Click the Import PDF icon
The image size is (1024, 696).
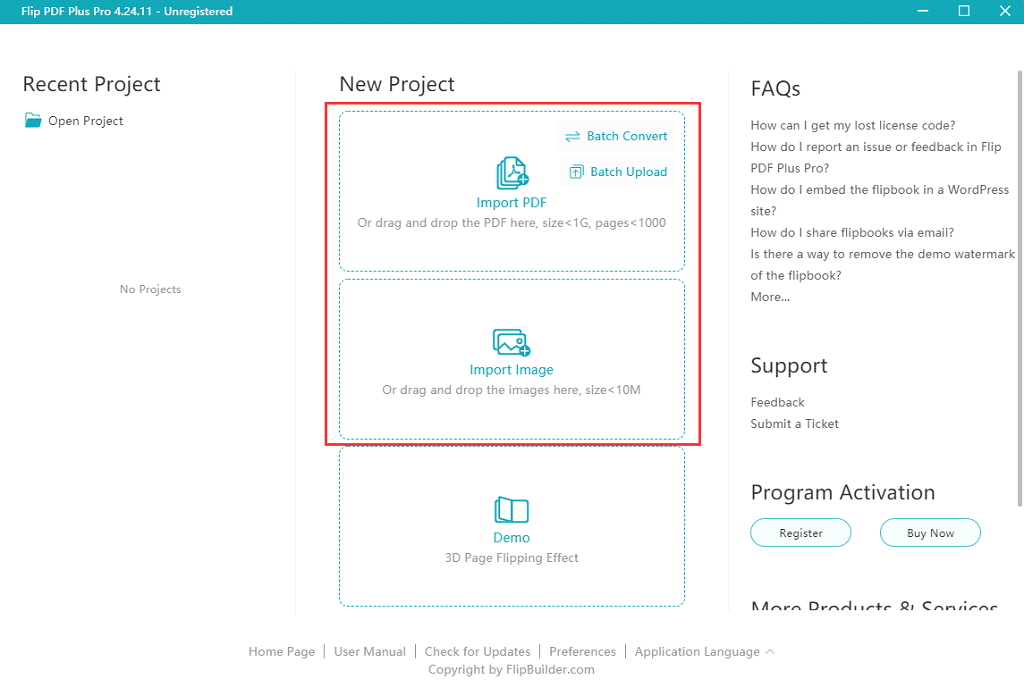(x=512, y=174)
